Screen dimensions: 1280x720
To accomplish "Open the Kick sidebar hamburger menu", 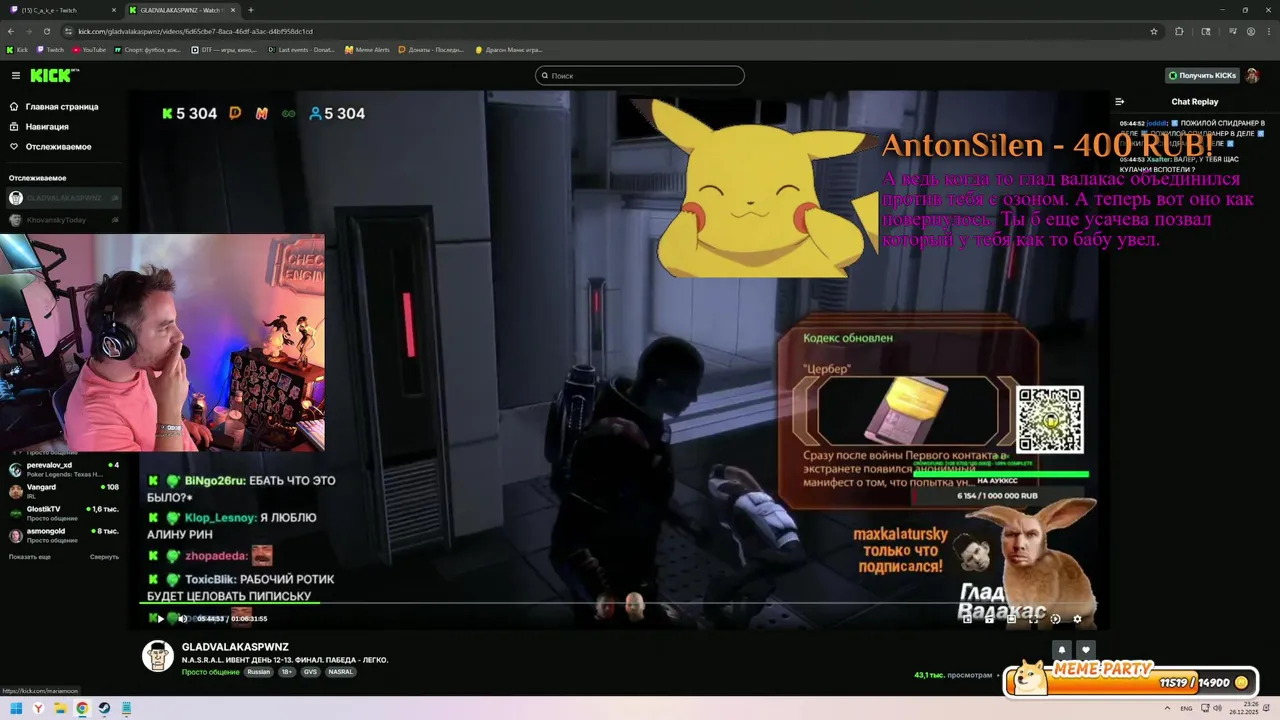I will point(15,76).
